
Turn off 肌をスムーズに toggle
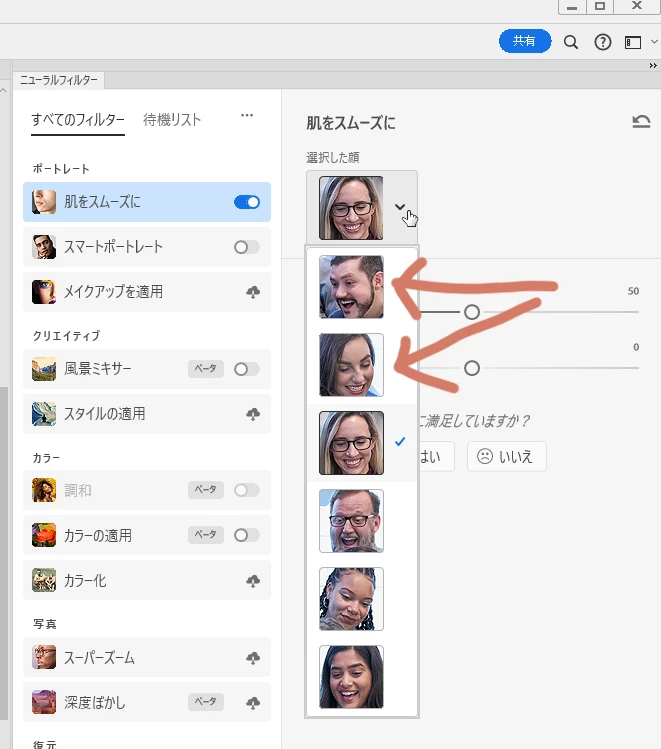point(247,202)
